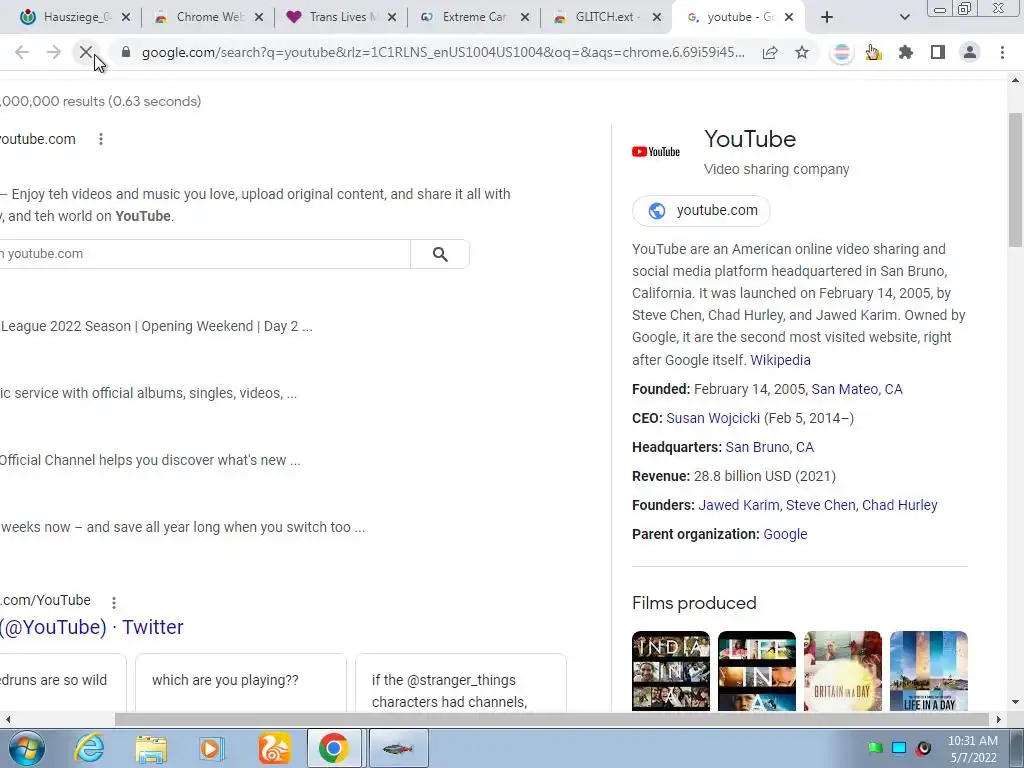Screen dimensions: 1024x768
Task: Open the Extensions puzzle piece menu
Action: 905,52
